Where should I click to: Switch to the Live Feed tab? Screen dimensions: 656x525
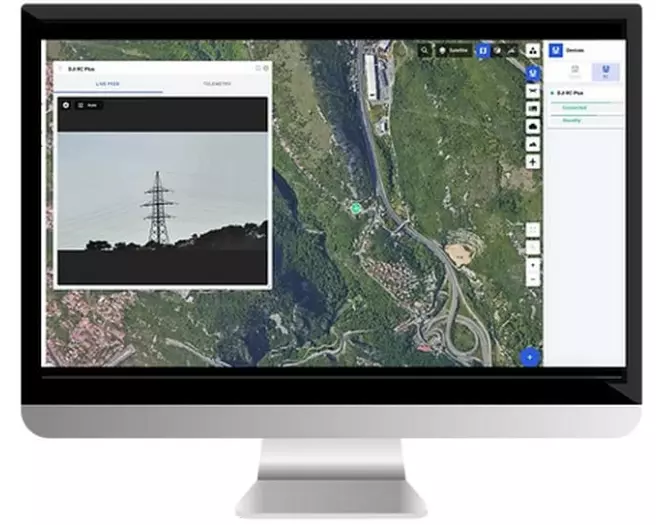[108, 86]
